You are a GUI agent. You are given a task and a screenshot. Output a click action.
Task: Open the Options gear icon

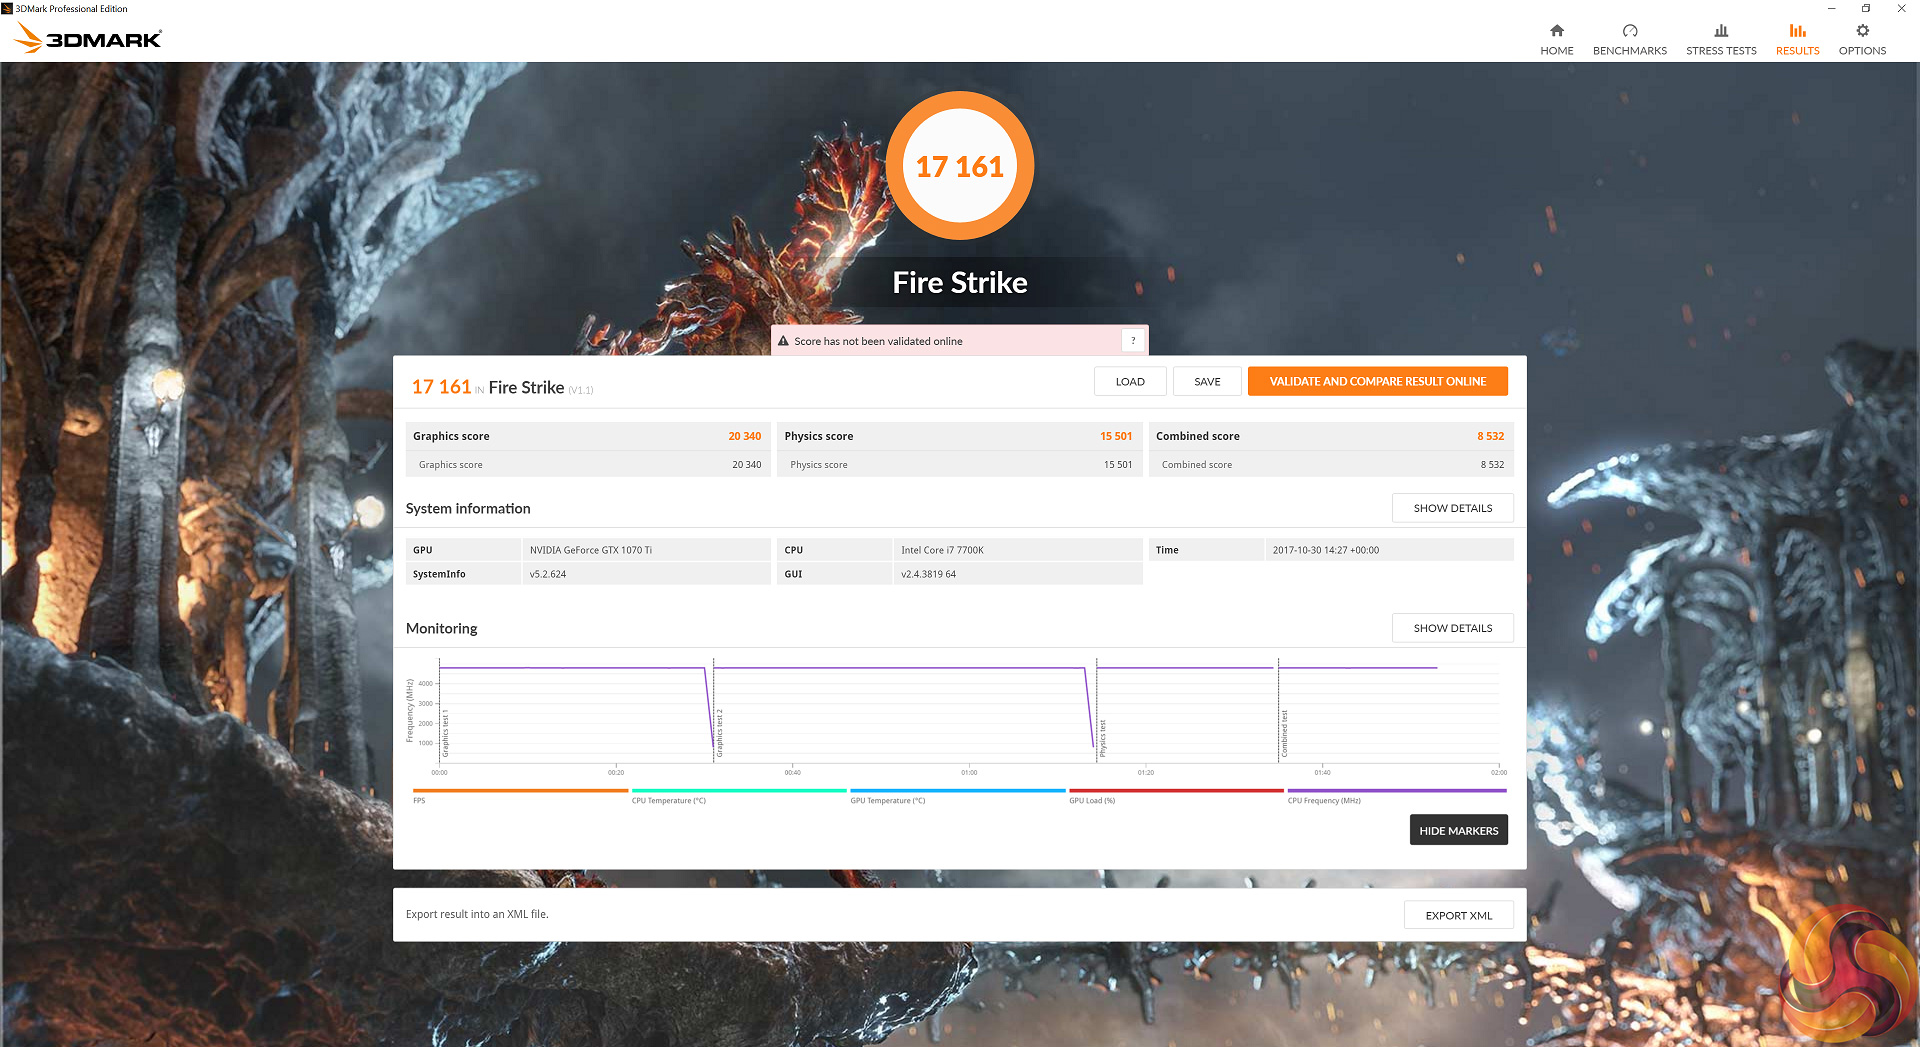tap(1862, 31)
